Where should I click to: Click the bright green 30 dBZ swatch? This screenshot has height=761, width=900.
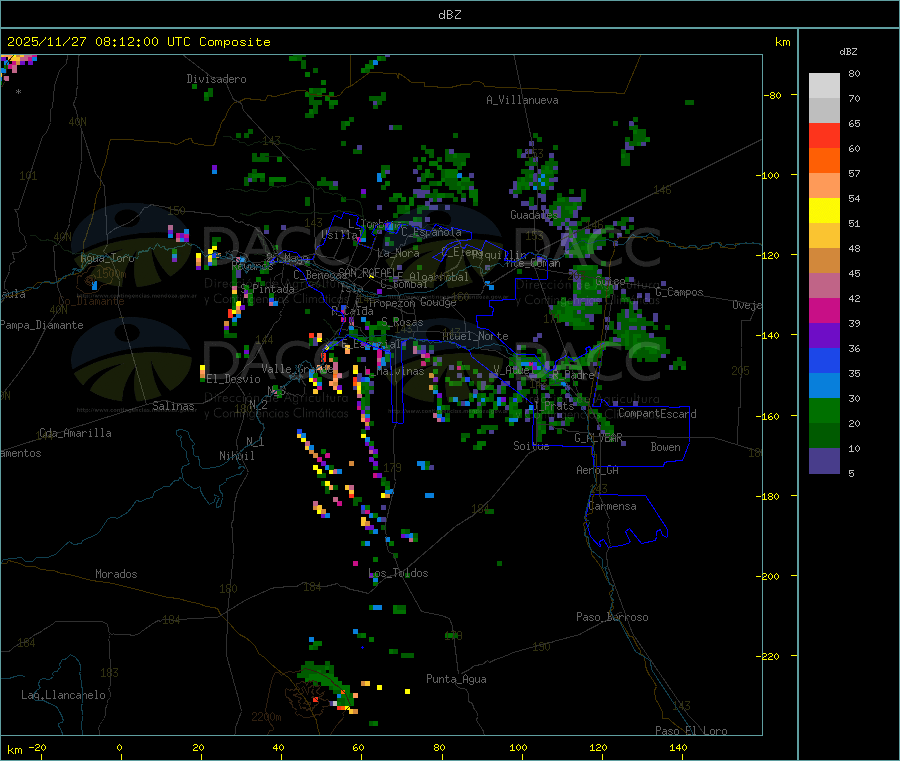point(824,410)
